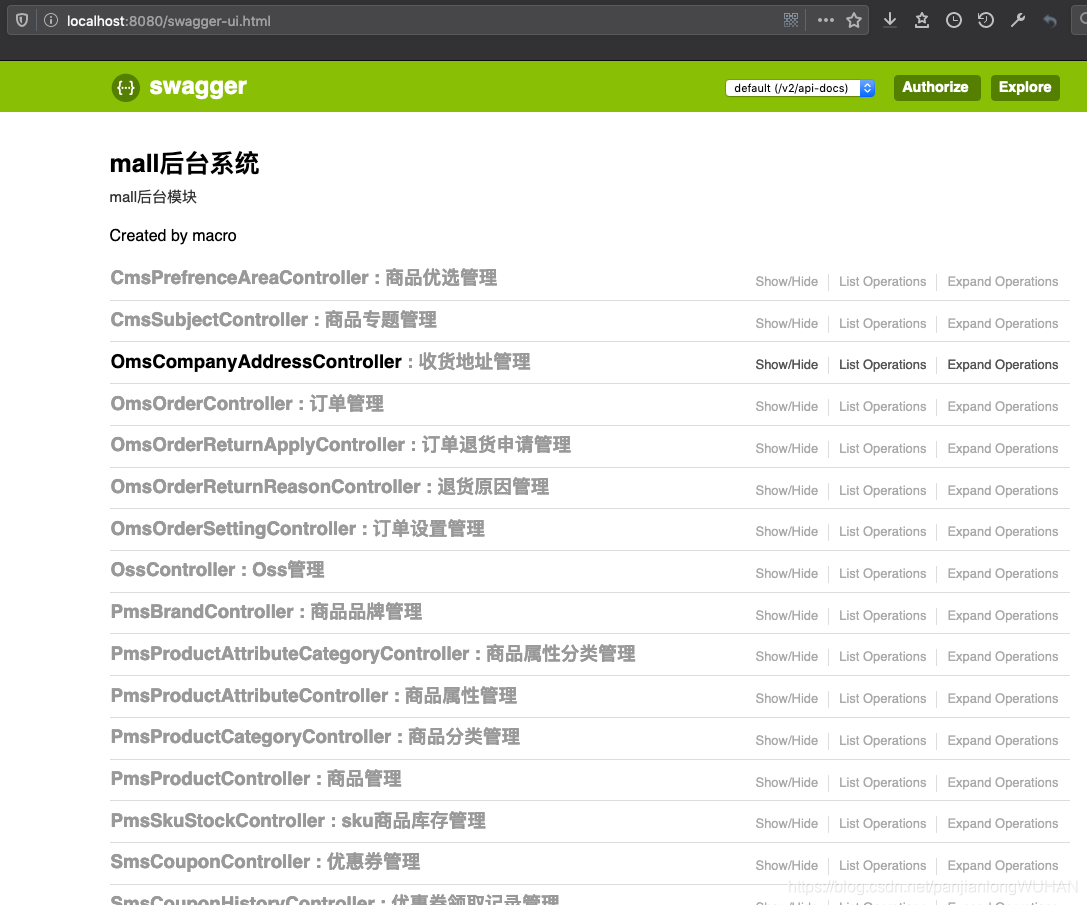Open PmsProductAttributeController heading
Screen dimensions: 1087x905
click(313, 696)
